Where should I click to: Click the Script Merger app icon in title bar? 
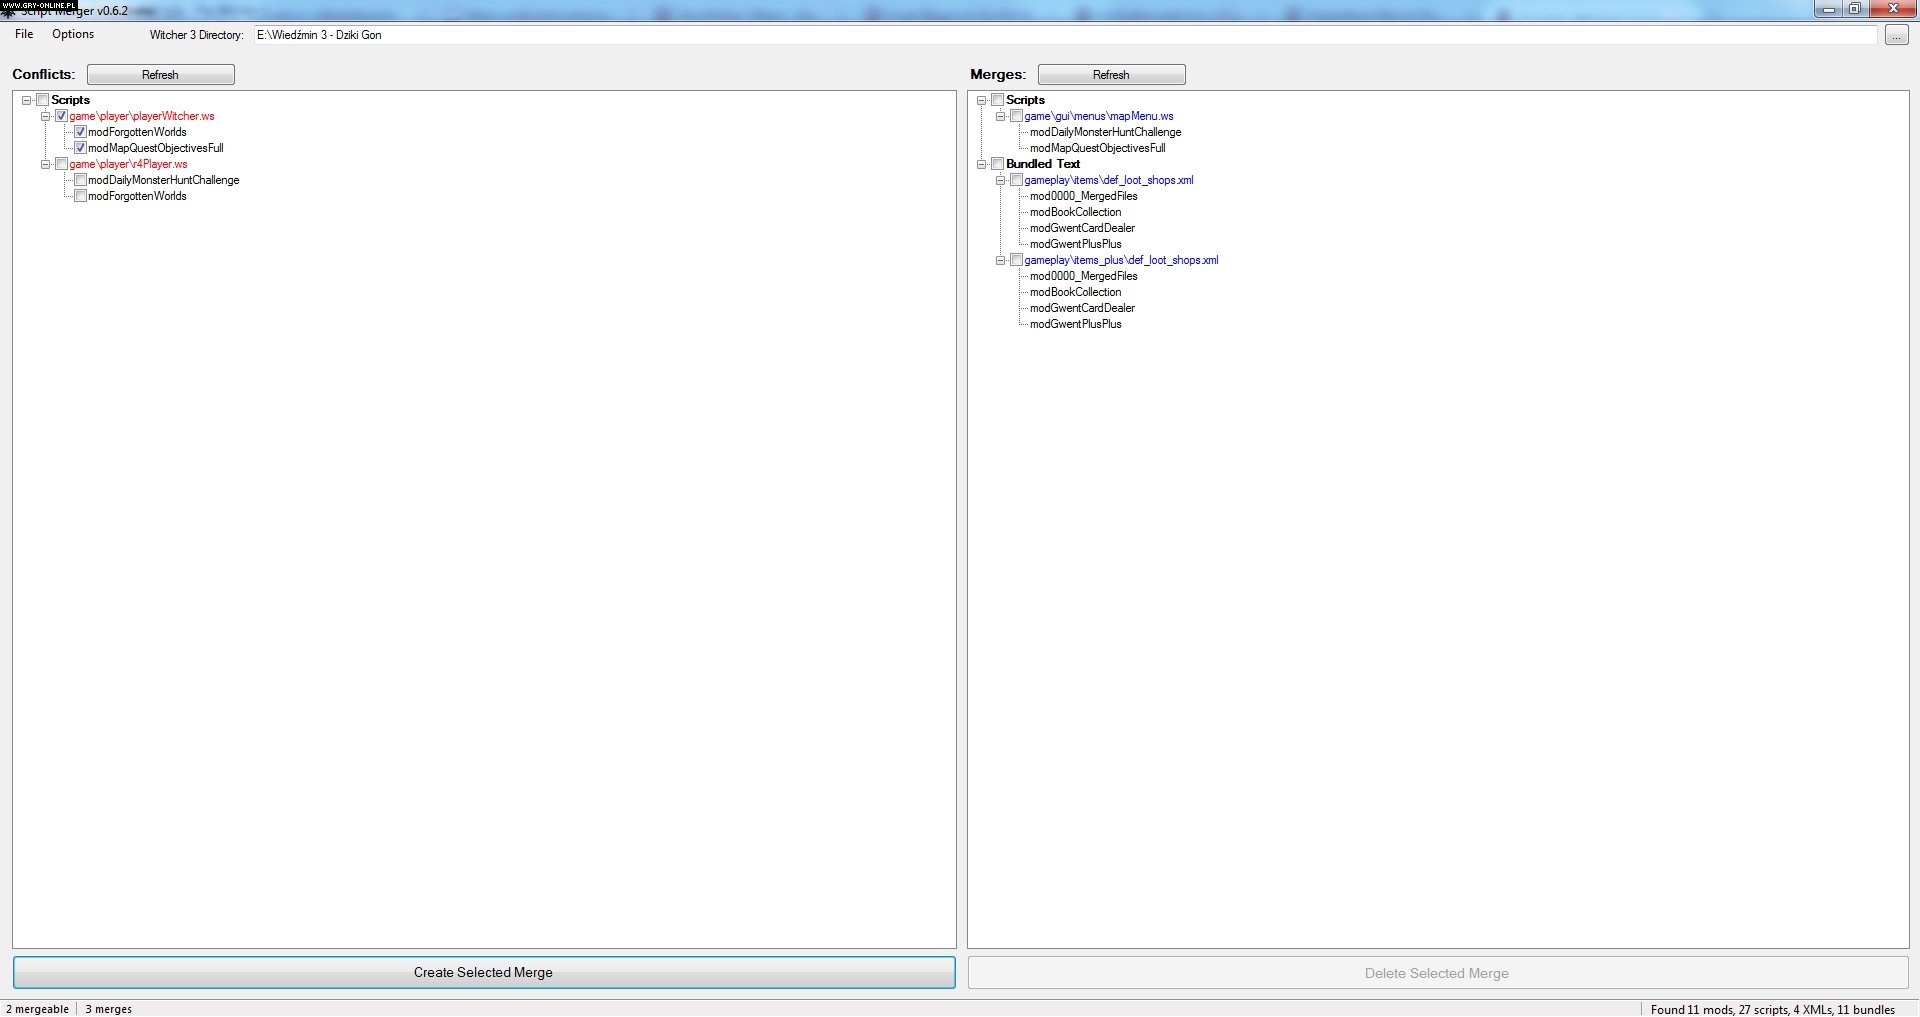pyautogui.click(x=8, y=12)
